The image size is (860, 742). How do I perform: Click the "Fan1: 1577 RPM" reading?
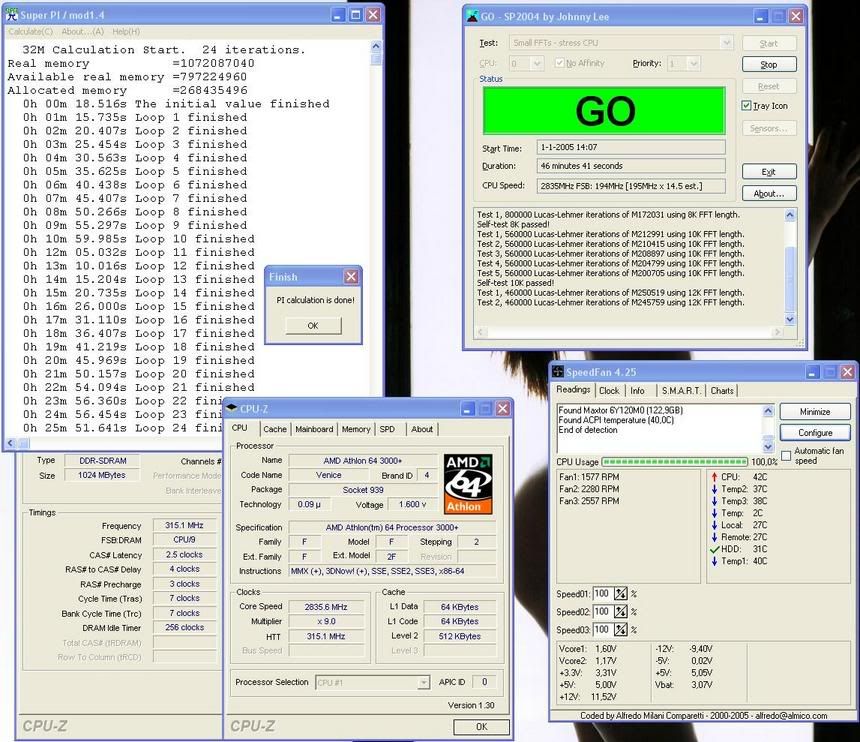click(589, 477)
